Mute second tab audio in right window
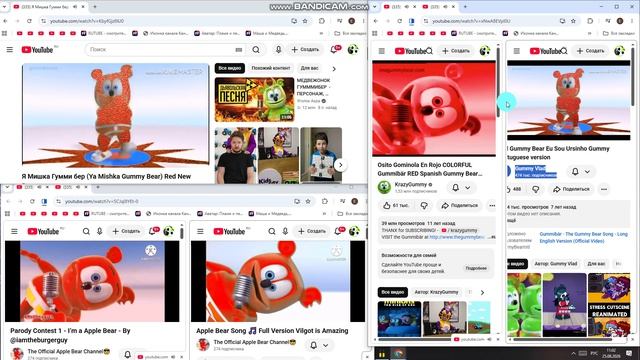This screenshot has width=640, height=360. (445, 7)
